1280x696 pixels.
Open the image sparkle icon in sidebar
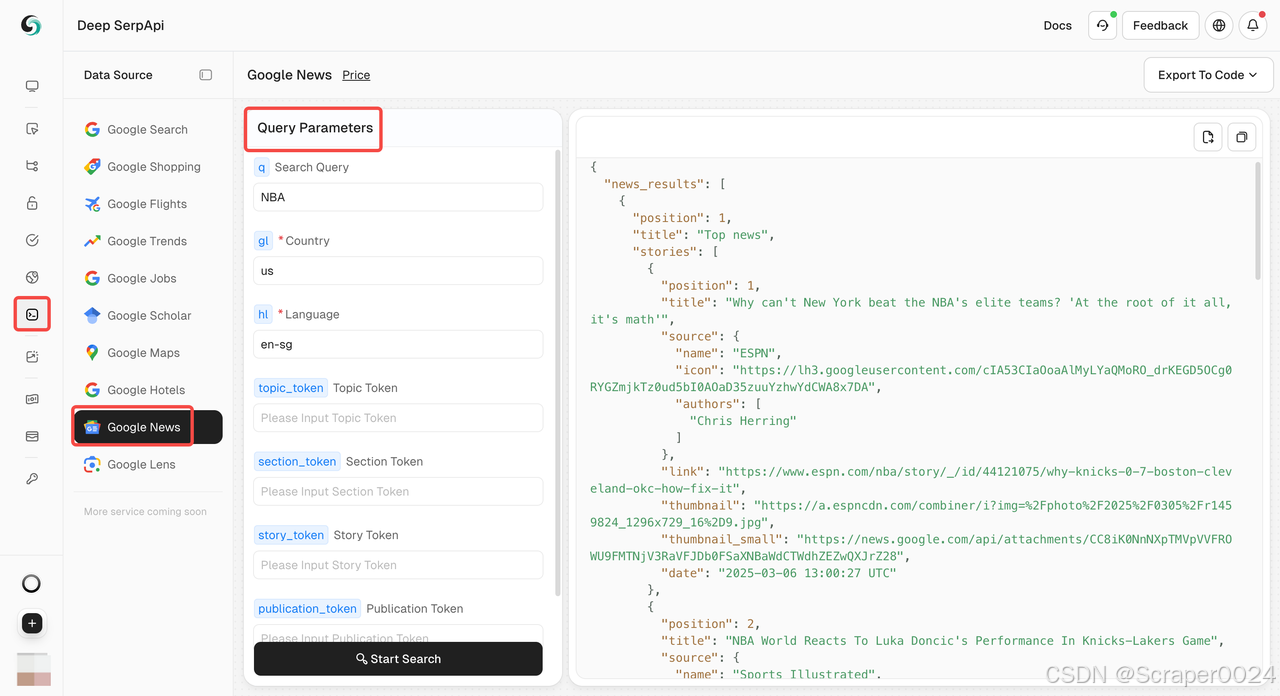(x=32, y=357)
